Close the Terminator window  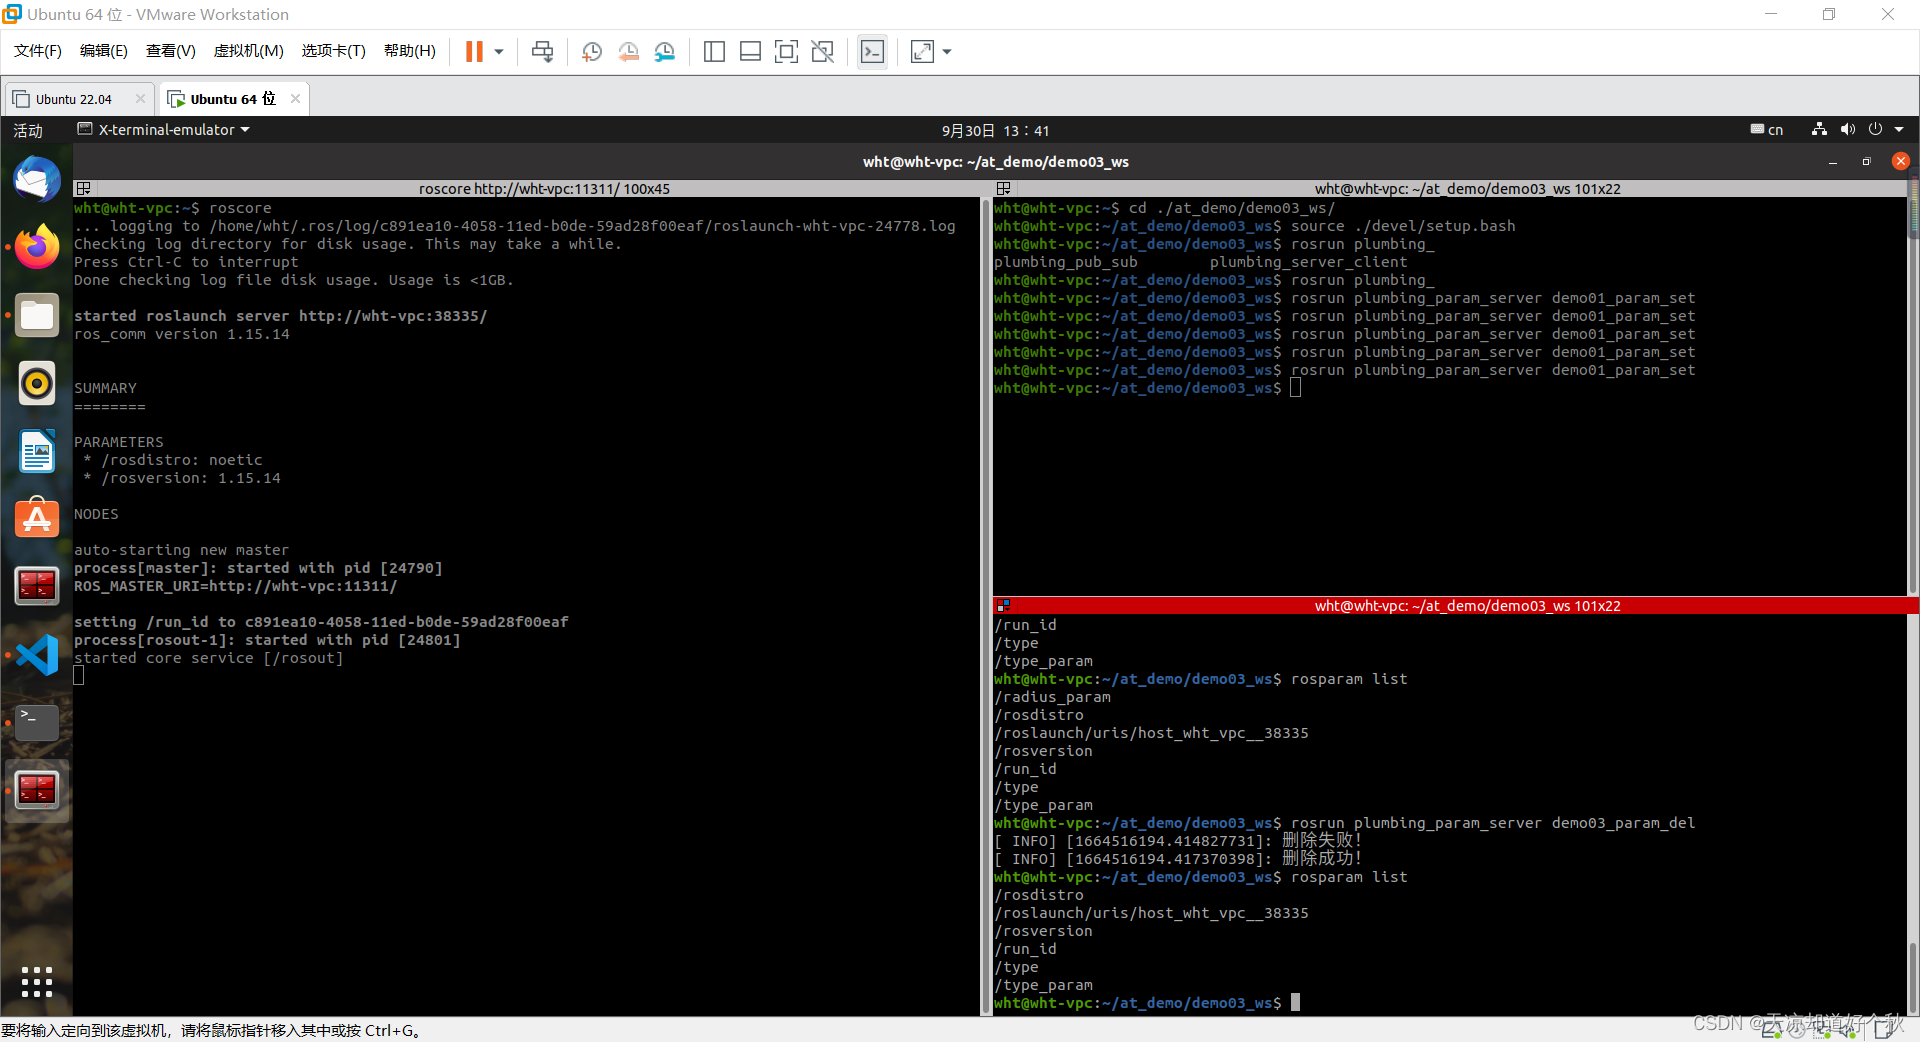tap(1901, 161)
